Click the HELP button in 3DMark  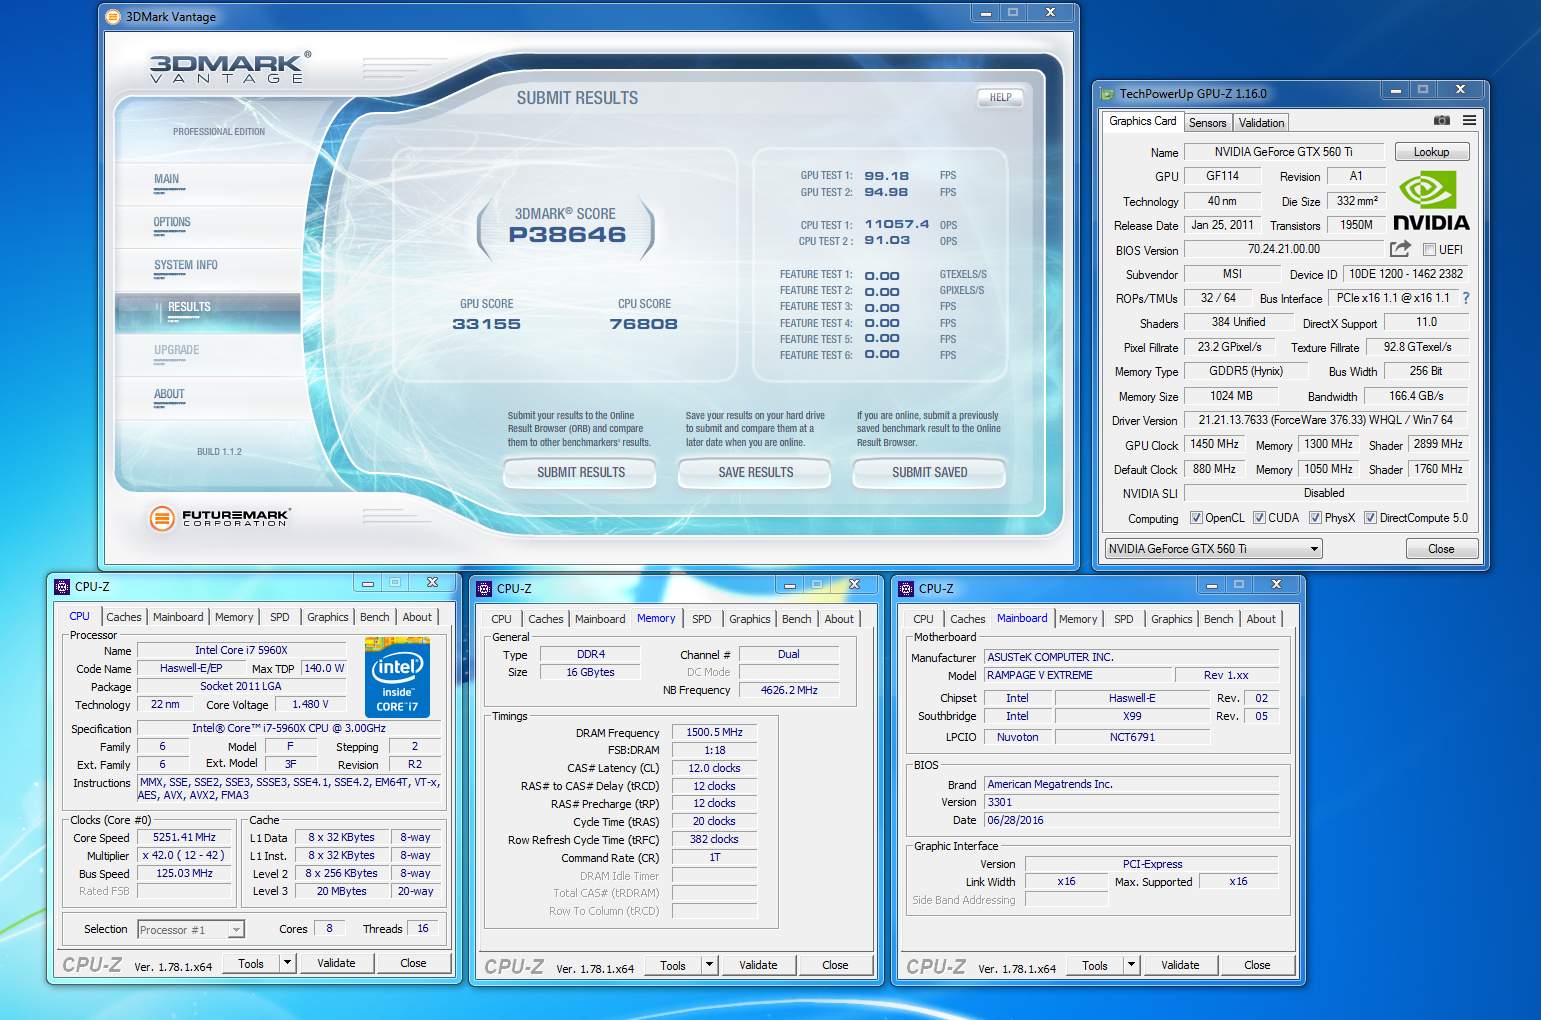pyautogui.click(x=1001, y=97)
